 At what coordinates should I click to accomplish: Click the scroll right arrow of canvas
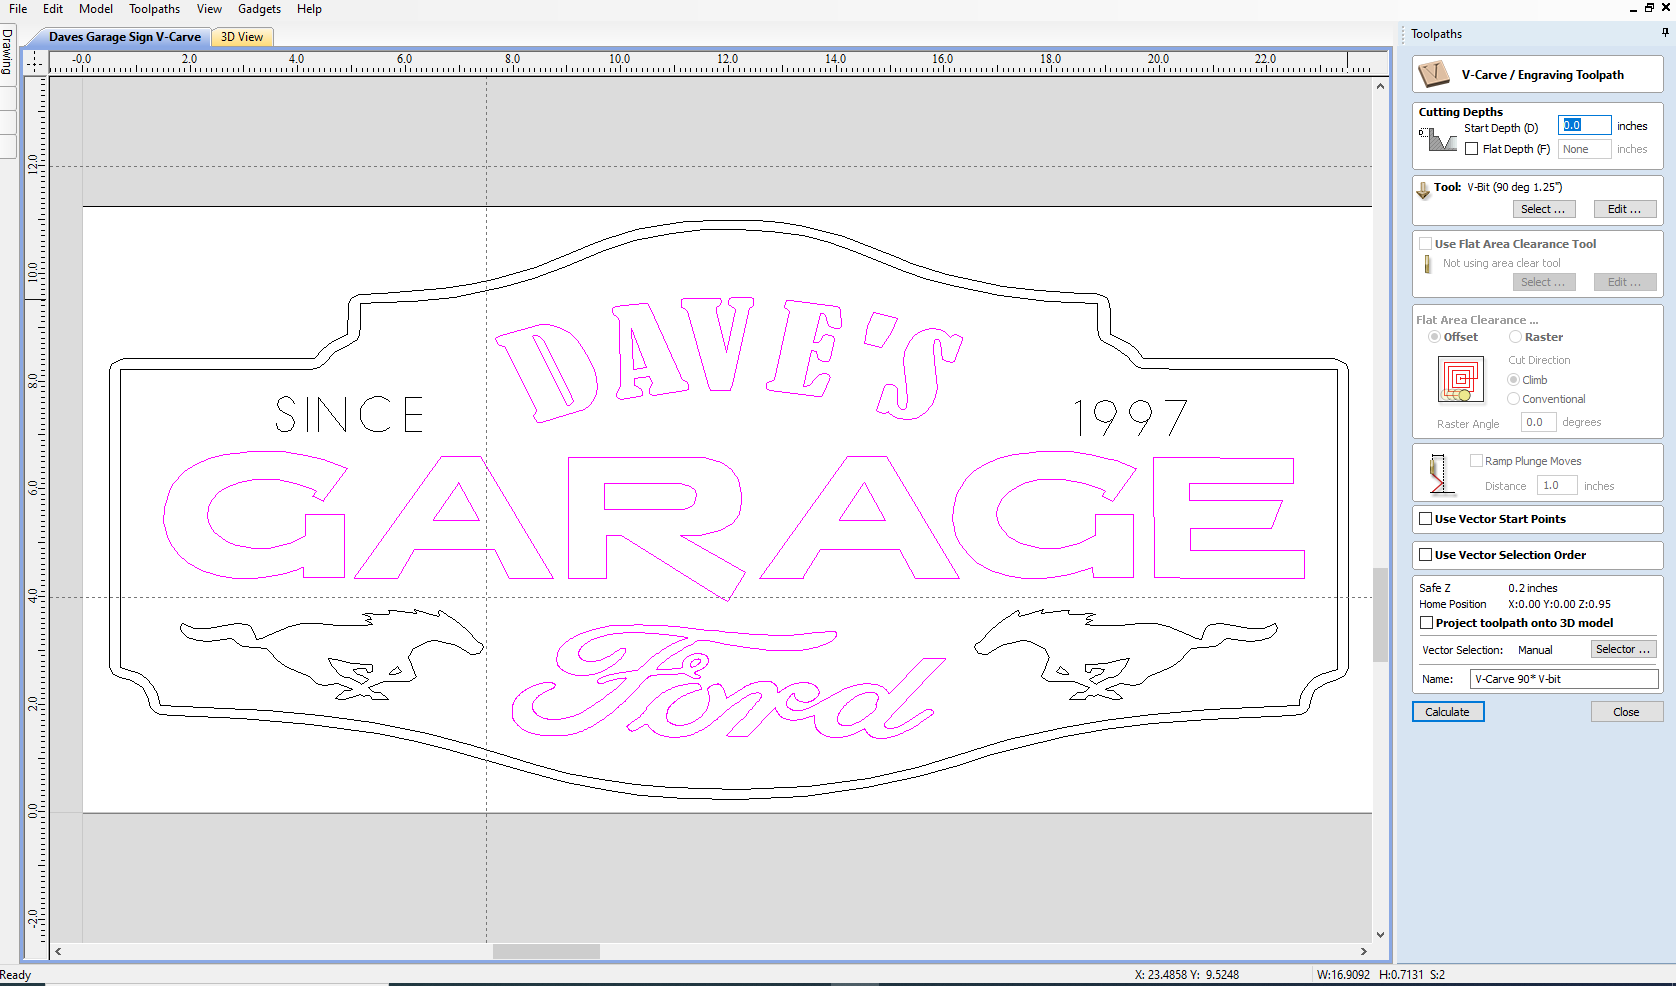1363,951
